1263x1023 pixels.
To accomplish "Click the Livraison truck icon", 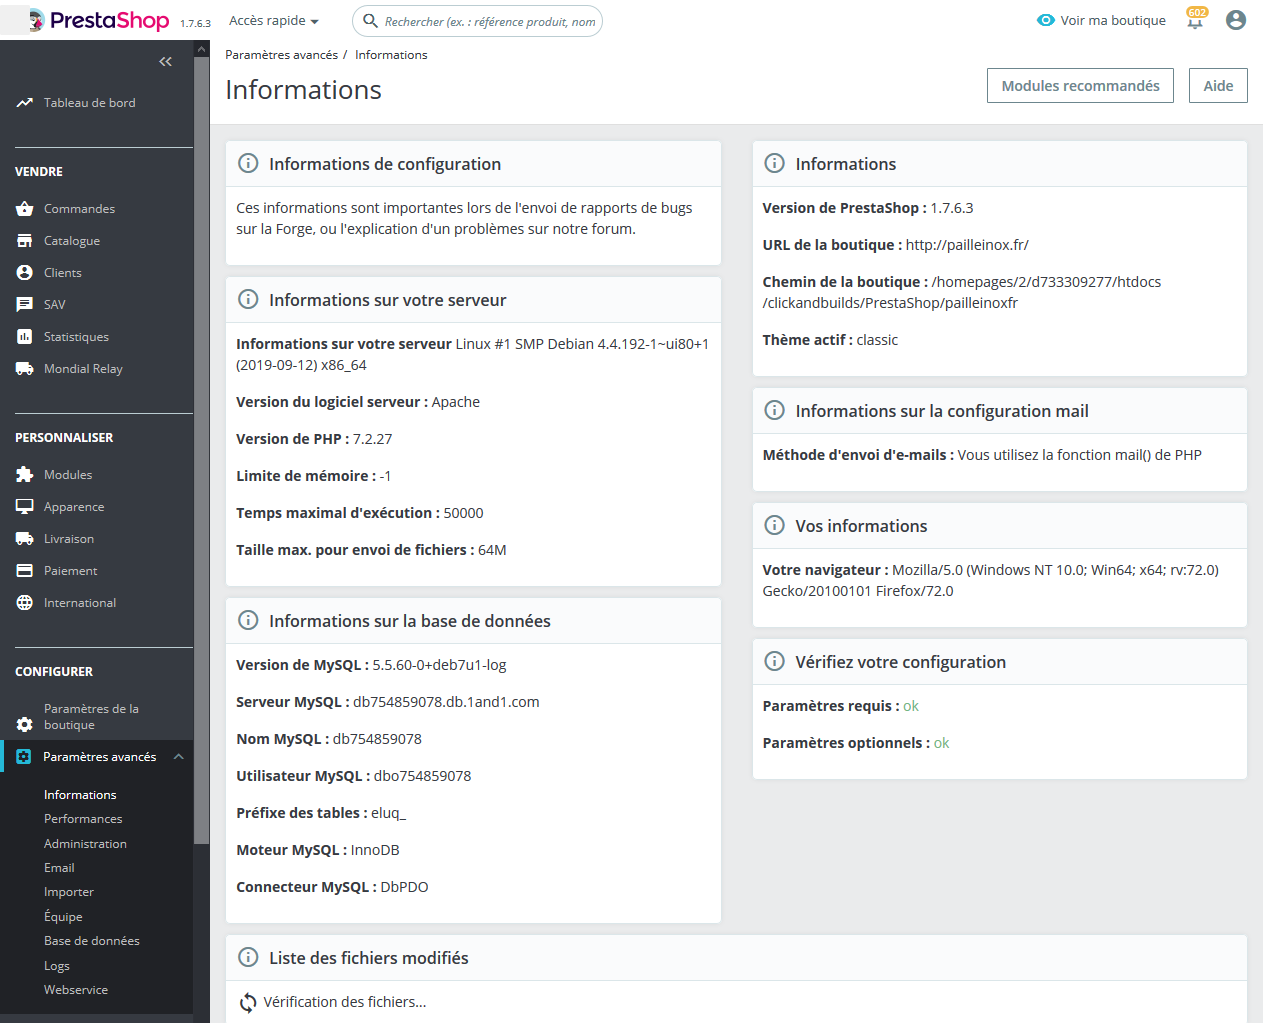I will (x=25, y=539).
